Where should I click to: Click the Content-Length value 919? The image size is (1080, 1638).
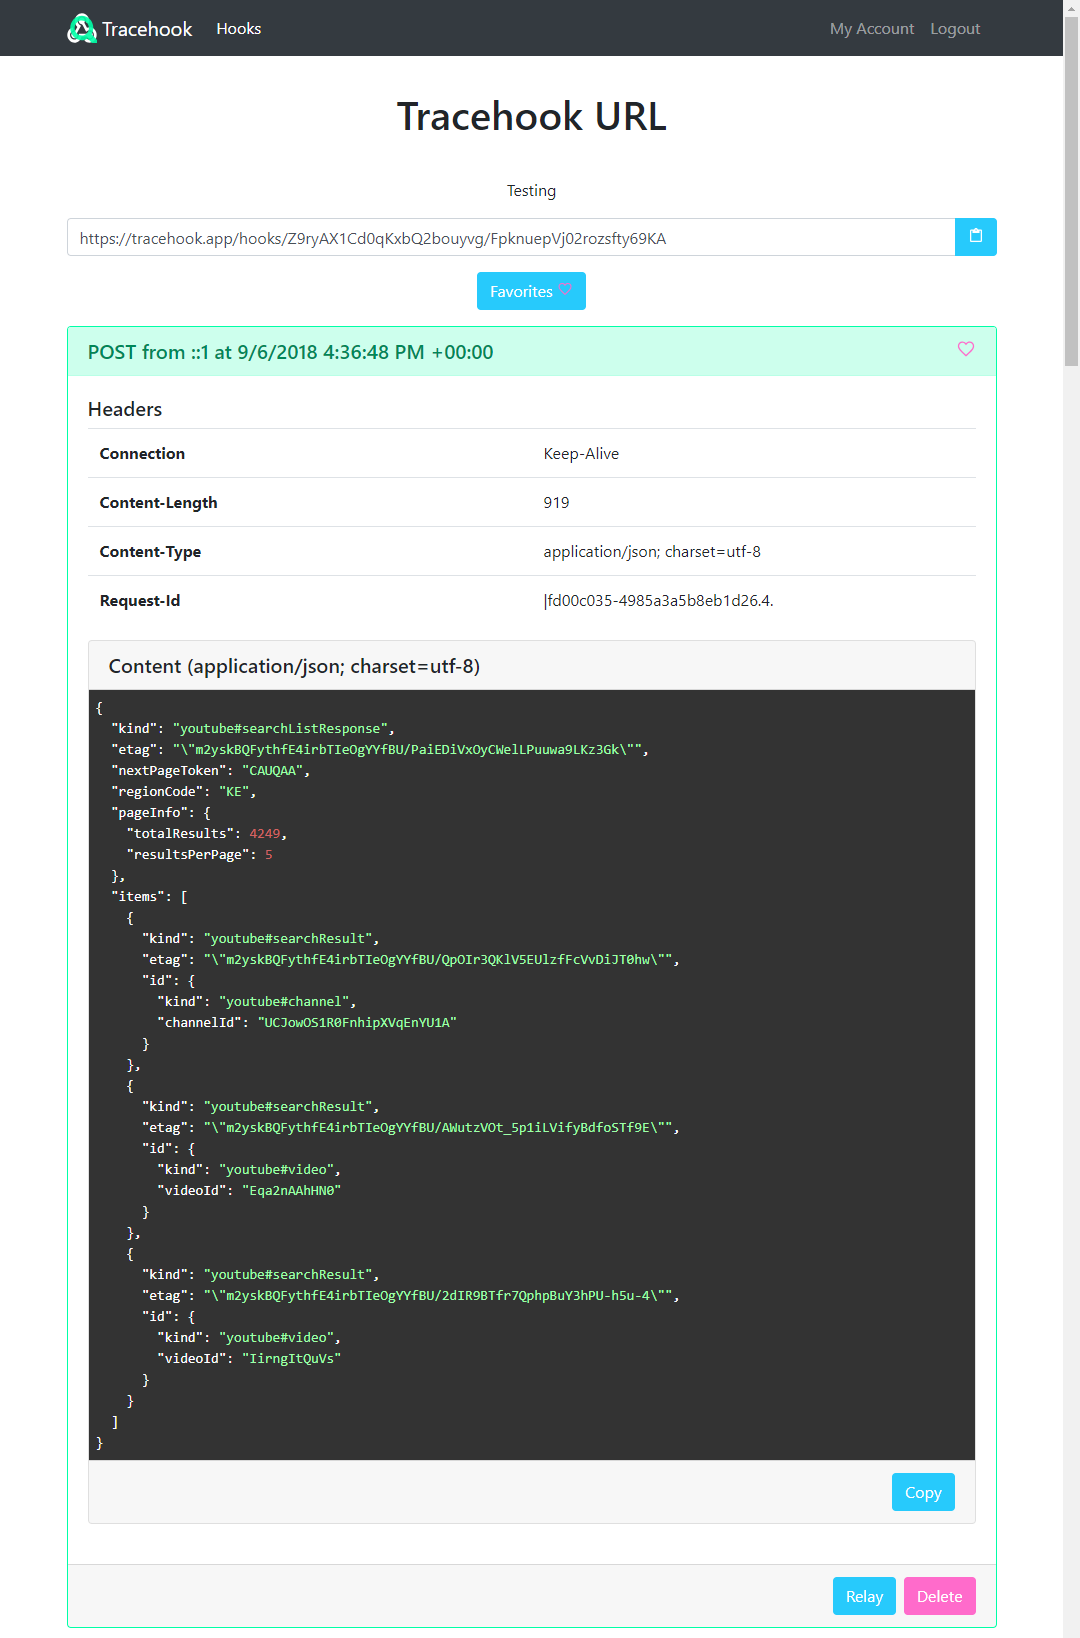coord(557,503)
